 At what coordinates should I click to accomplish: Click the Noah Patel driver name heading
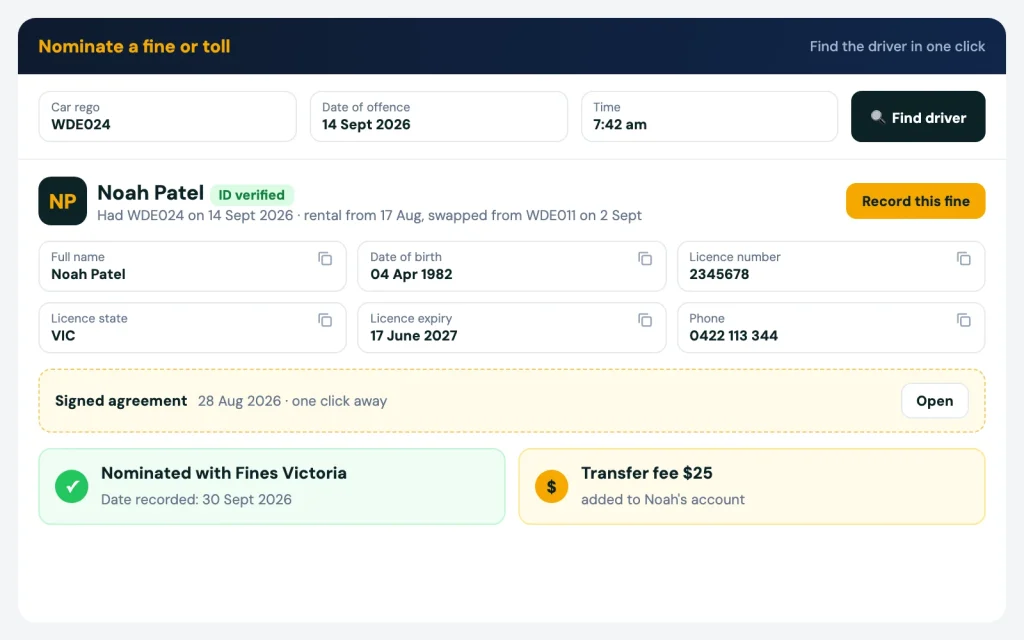(x=151, y=193)
